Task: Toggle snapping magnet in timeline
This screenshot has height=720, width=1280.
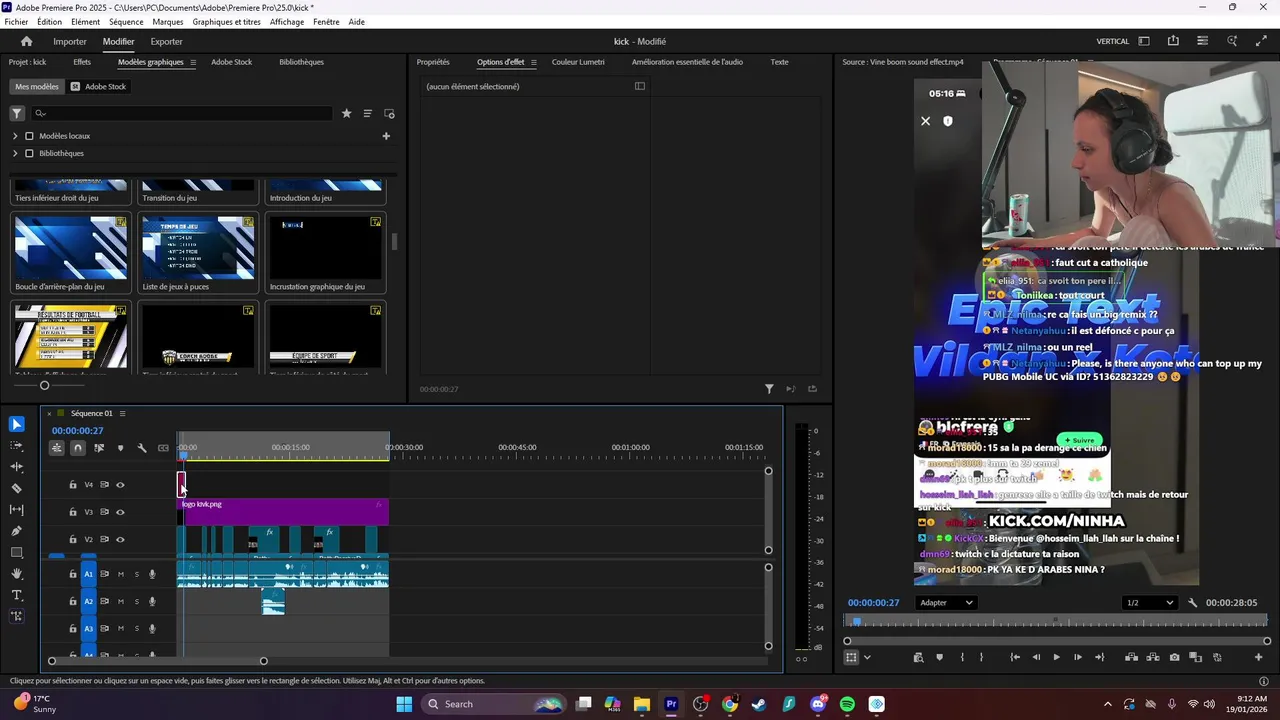Action: [78, 448]
